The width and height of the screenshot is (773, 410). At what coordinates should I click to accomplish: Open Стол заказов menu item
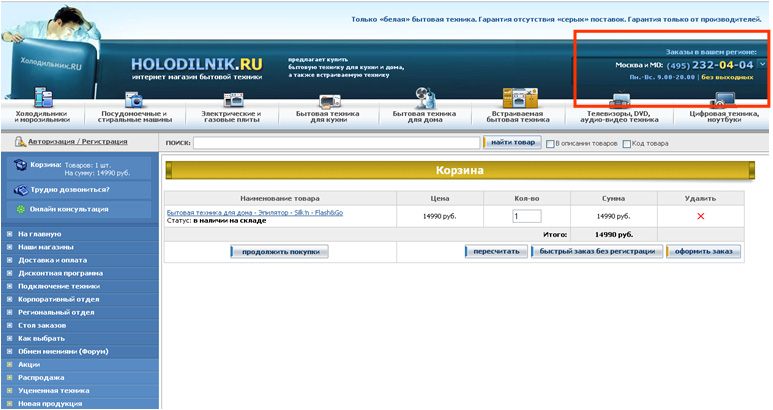click(42, 325)
